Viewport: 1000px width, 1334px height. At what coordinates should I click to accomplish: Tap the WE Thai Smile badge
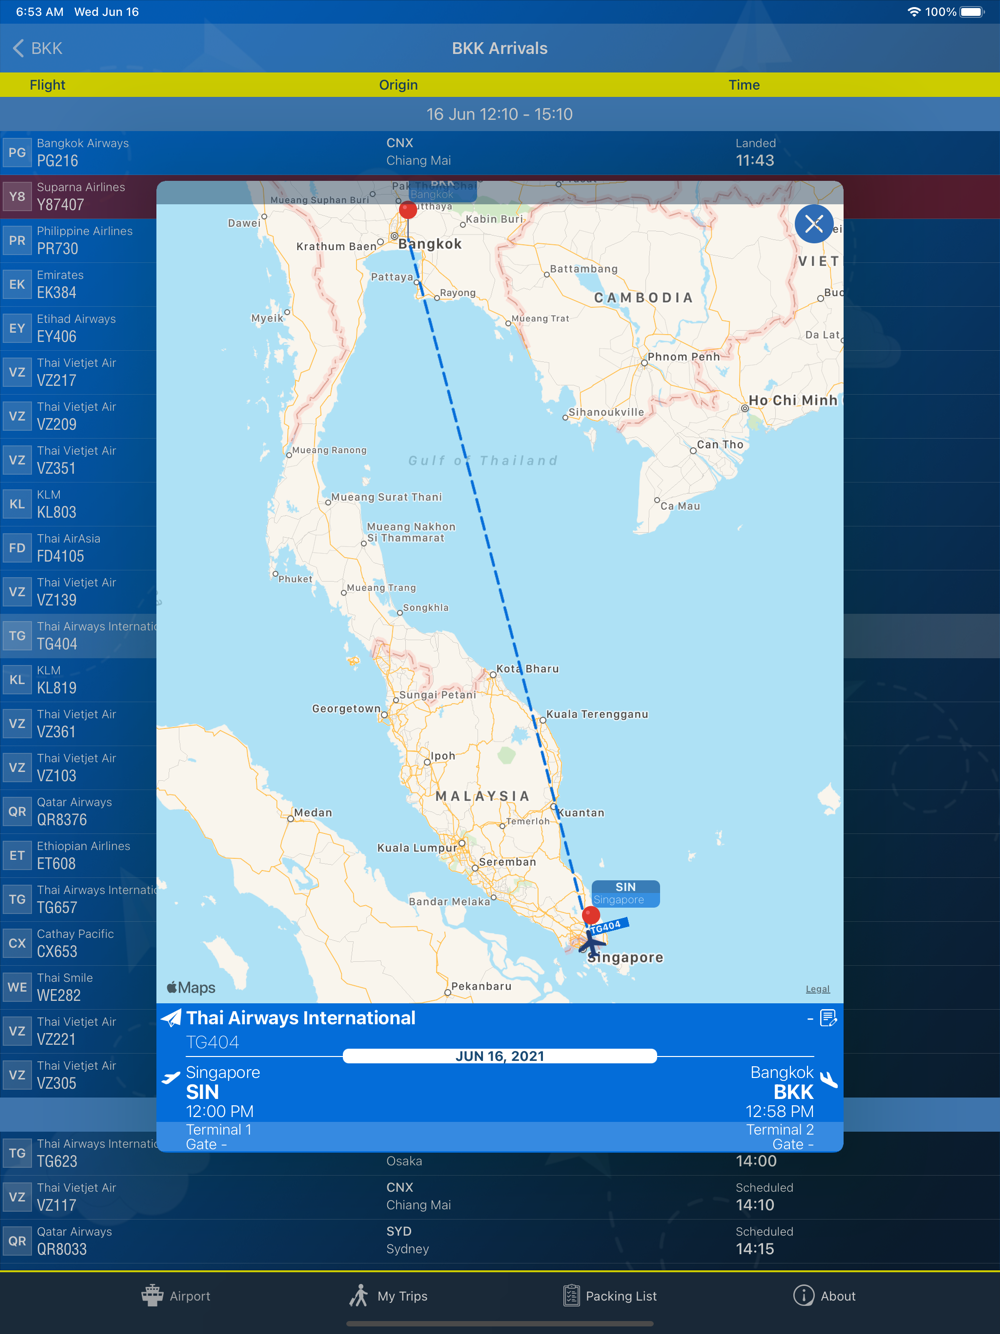(x=17, y=988)
